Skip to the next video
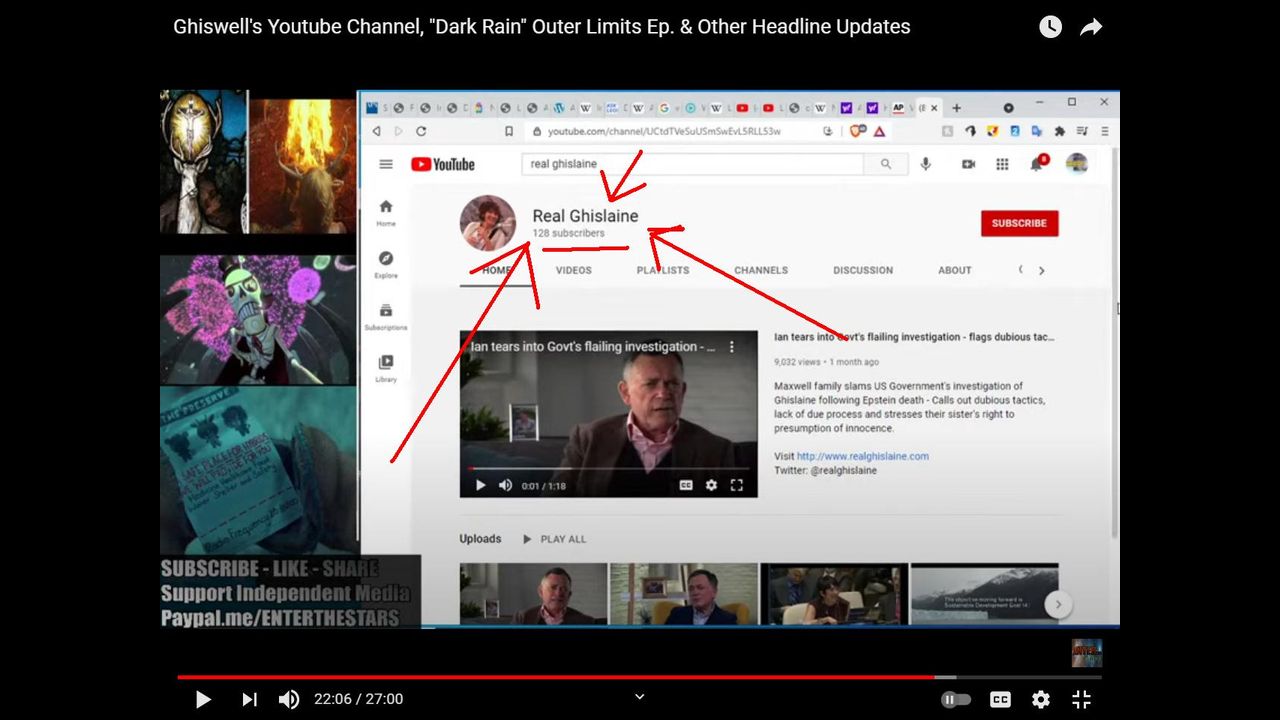Screen dimensions: 1280x720 (249, 700)
